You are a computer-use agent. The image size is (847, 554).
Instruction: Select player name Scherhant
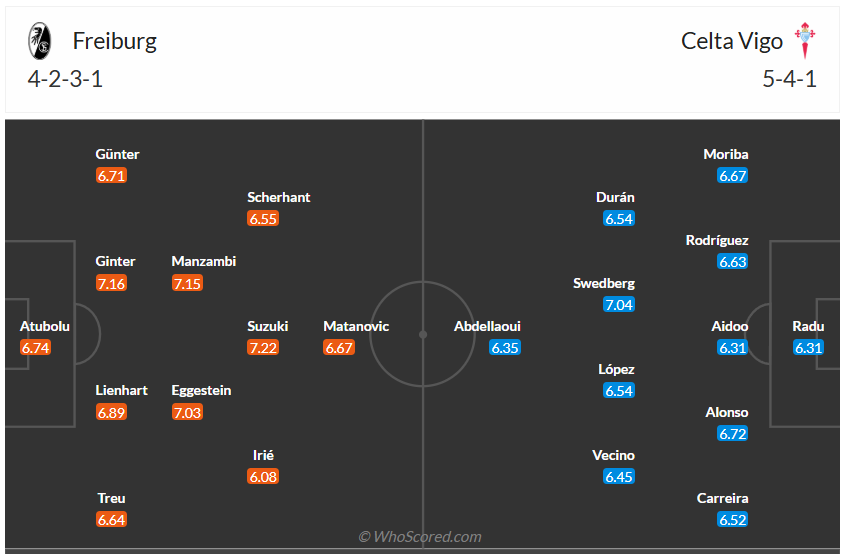(x=279, y=197)
